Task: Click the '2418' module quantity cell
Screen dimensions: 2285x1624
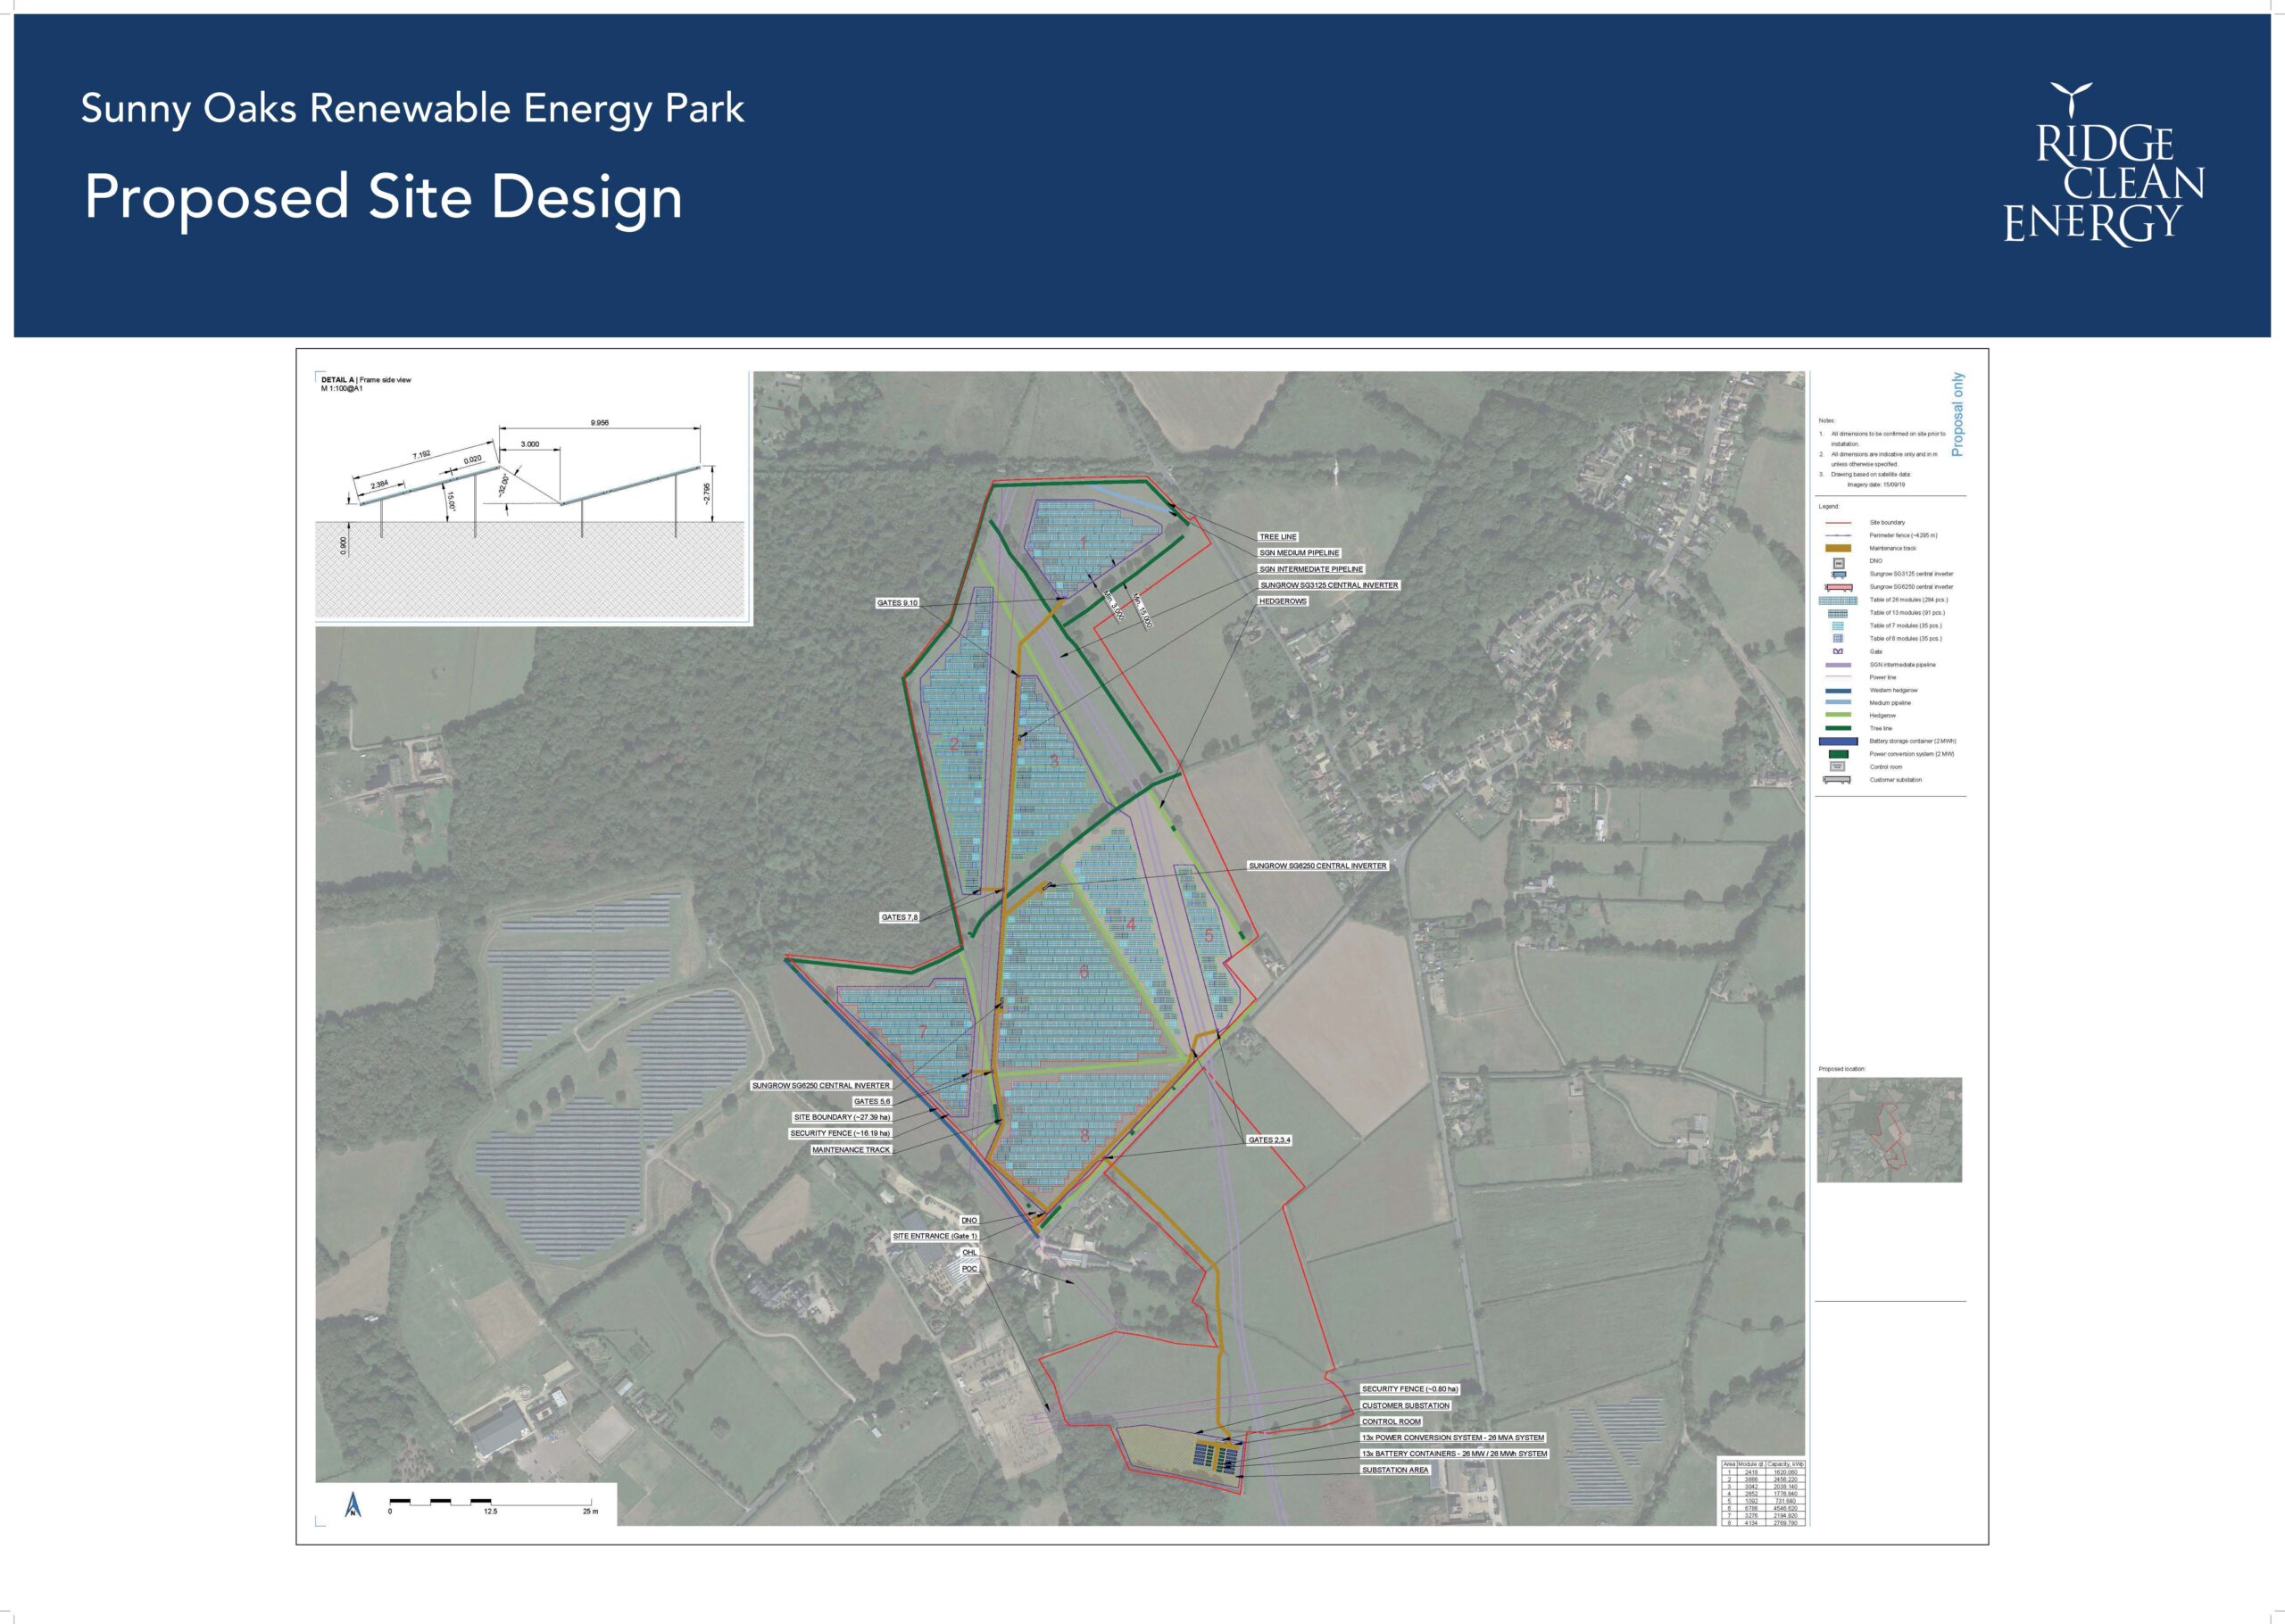Action: click(x=1752, y=1472)
